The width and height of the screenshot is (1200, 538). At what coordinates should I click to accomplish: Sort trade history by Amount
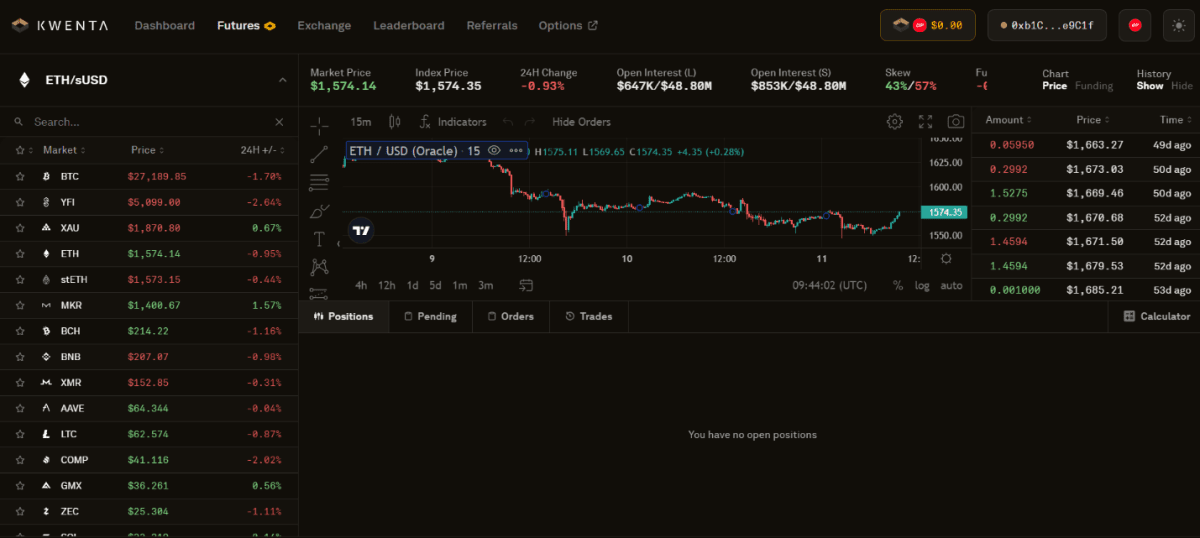coord(1008,120)
